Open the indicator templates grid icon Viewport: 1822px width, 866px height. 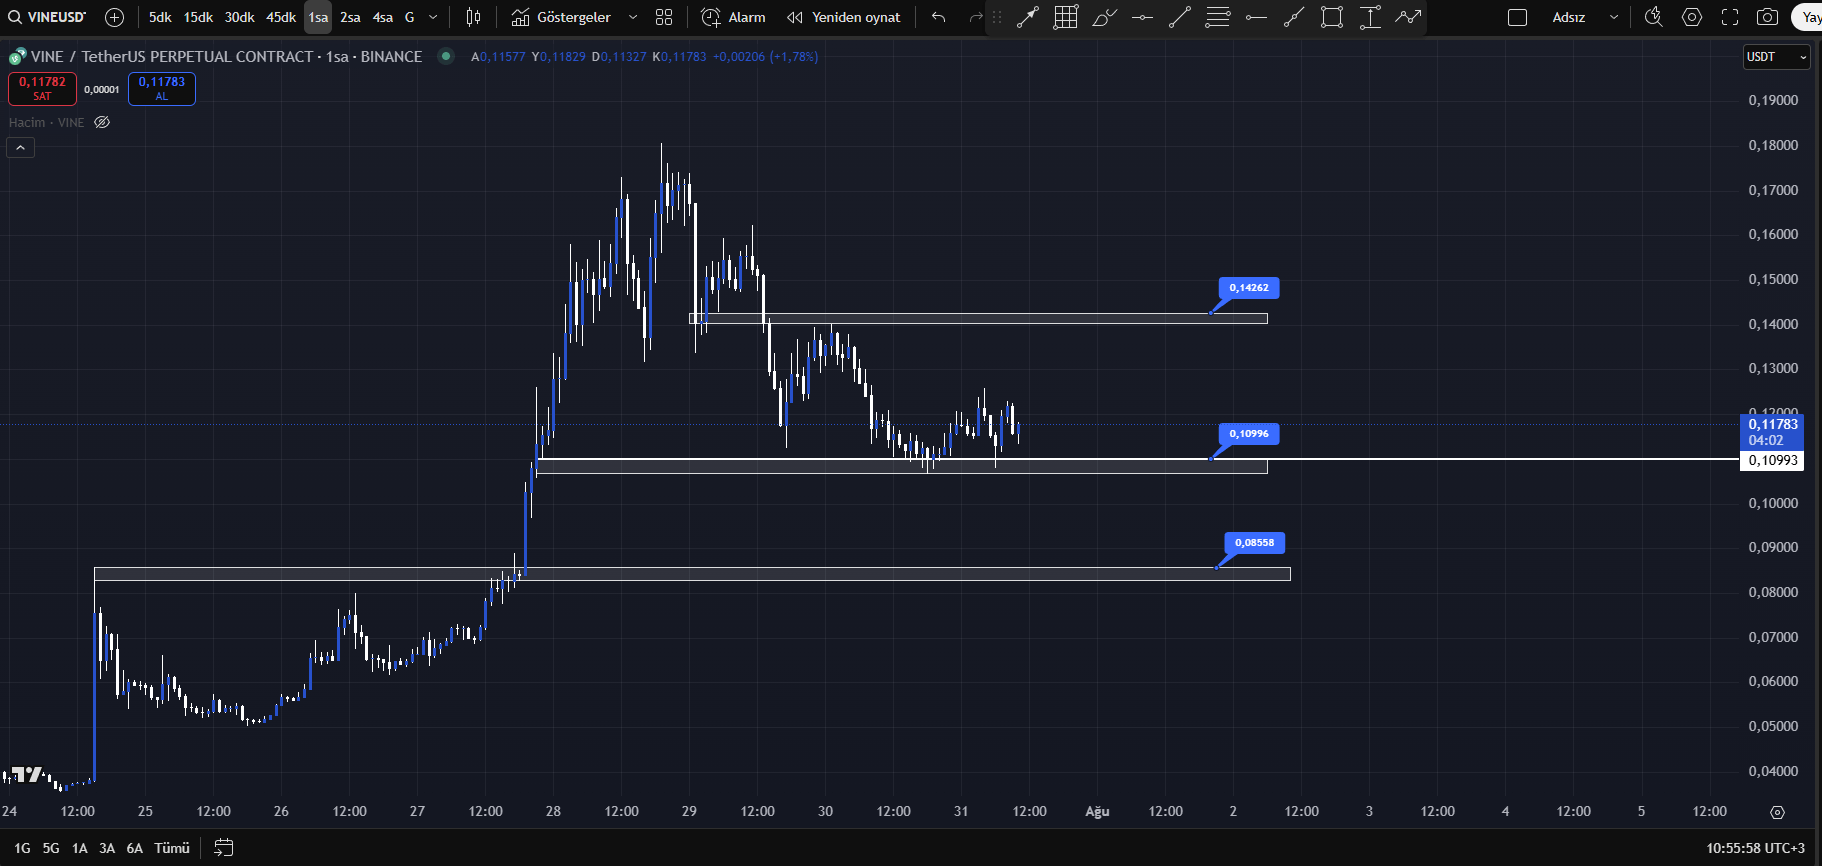pyautogui.click(x=664, y=17)
